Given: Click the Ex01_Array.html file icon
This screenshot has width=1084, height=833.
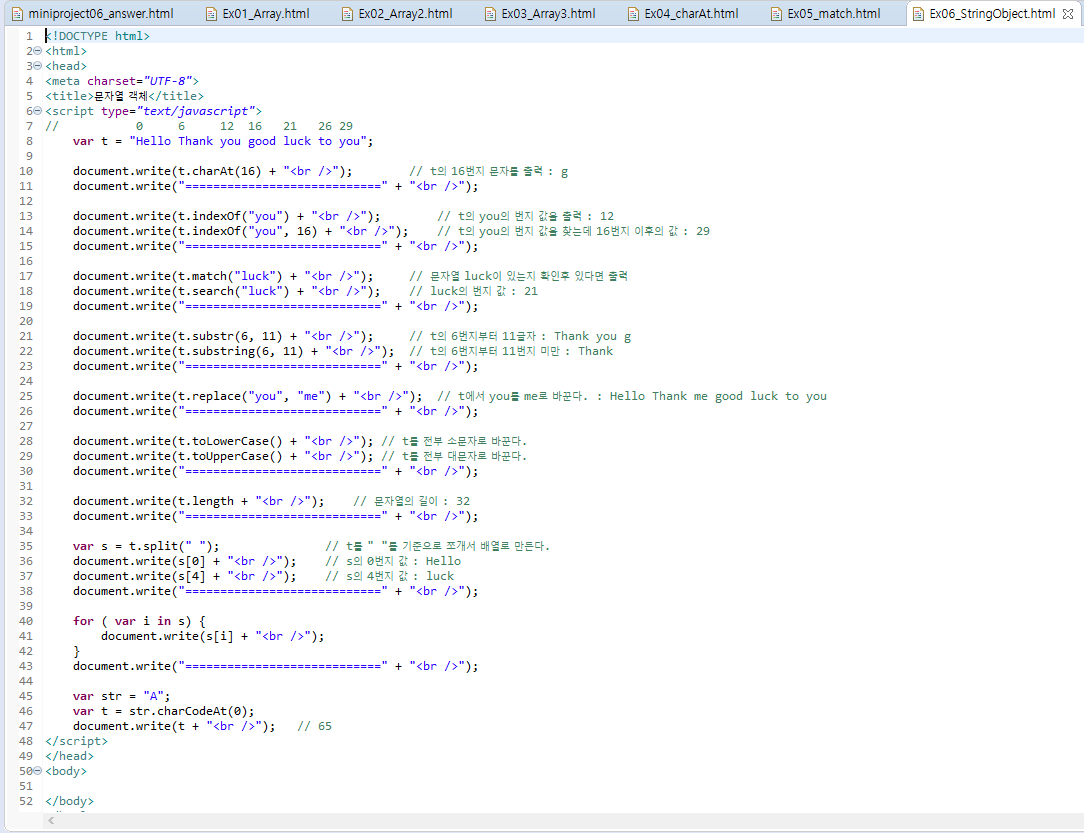Looking at the screenshot, I should [x=212, y=14].
